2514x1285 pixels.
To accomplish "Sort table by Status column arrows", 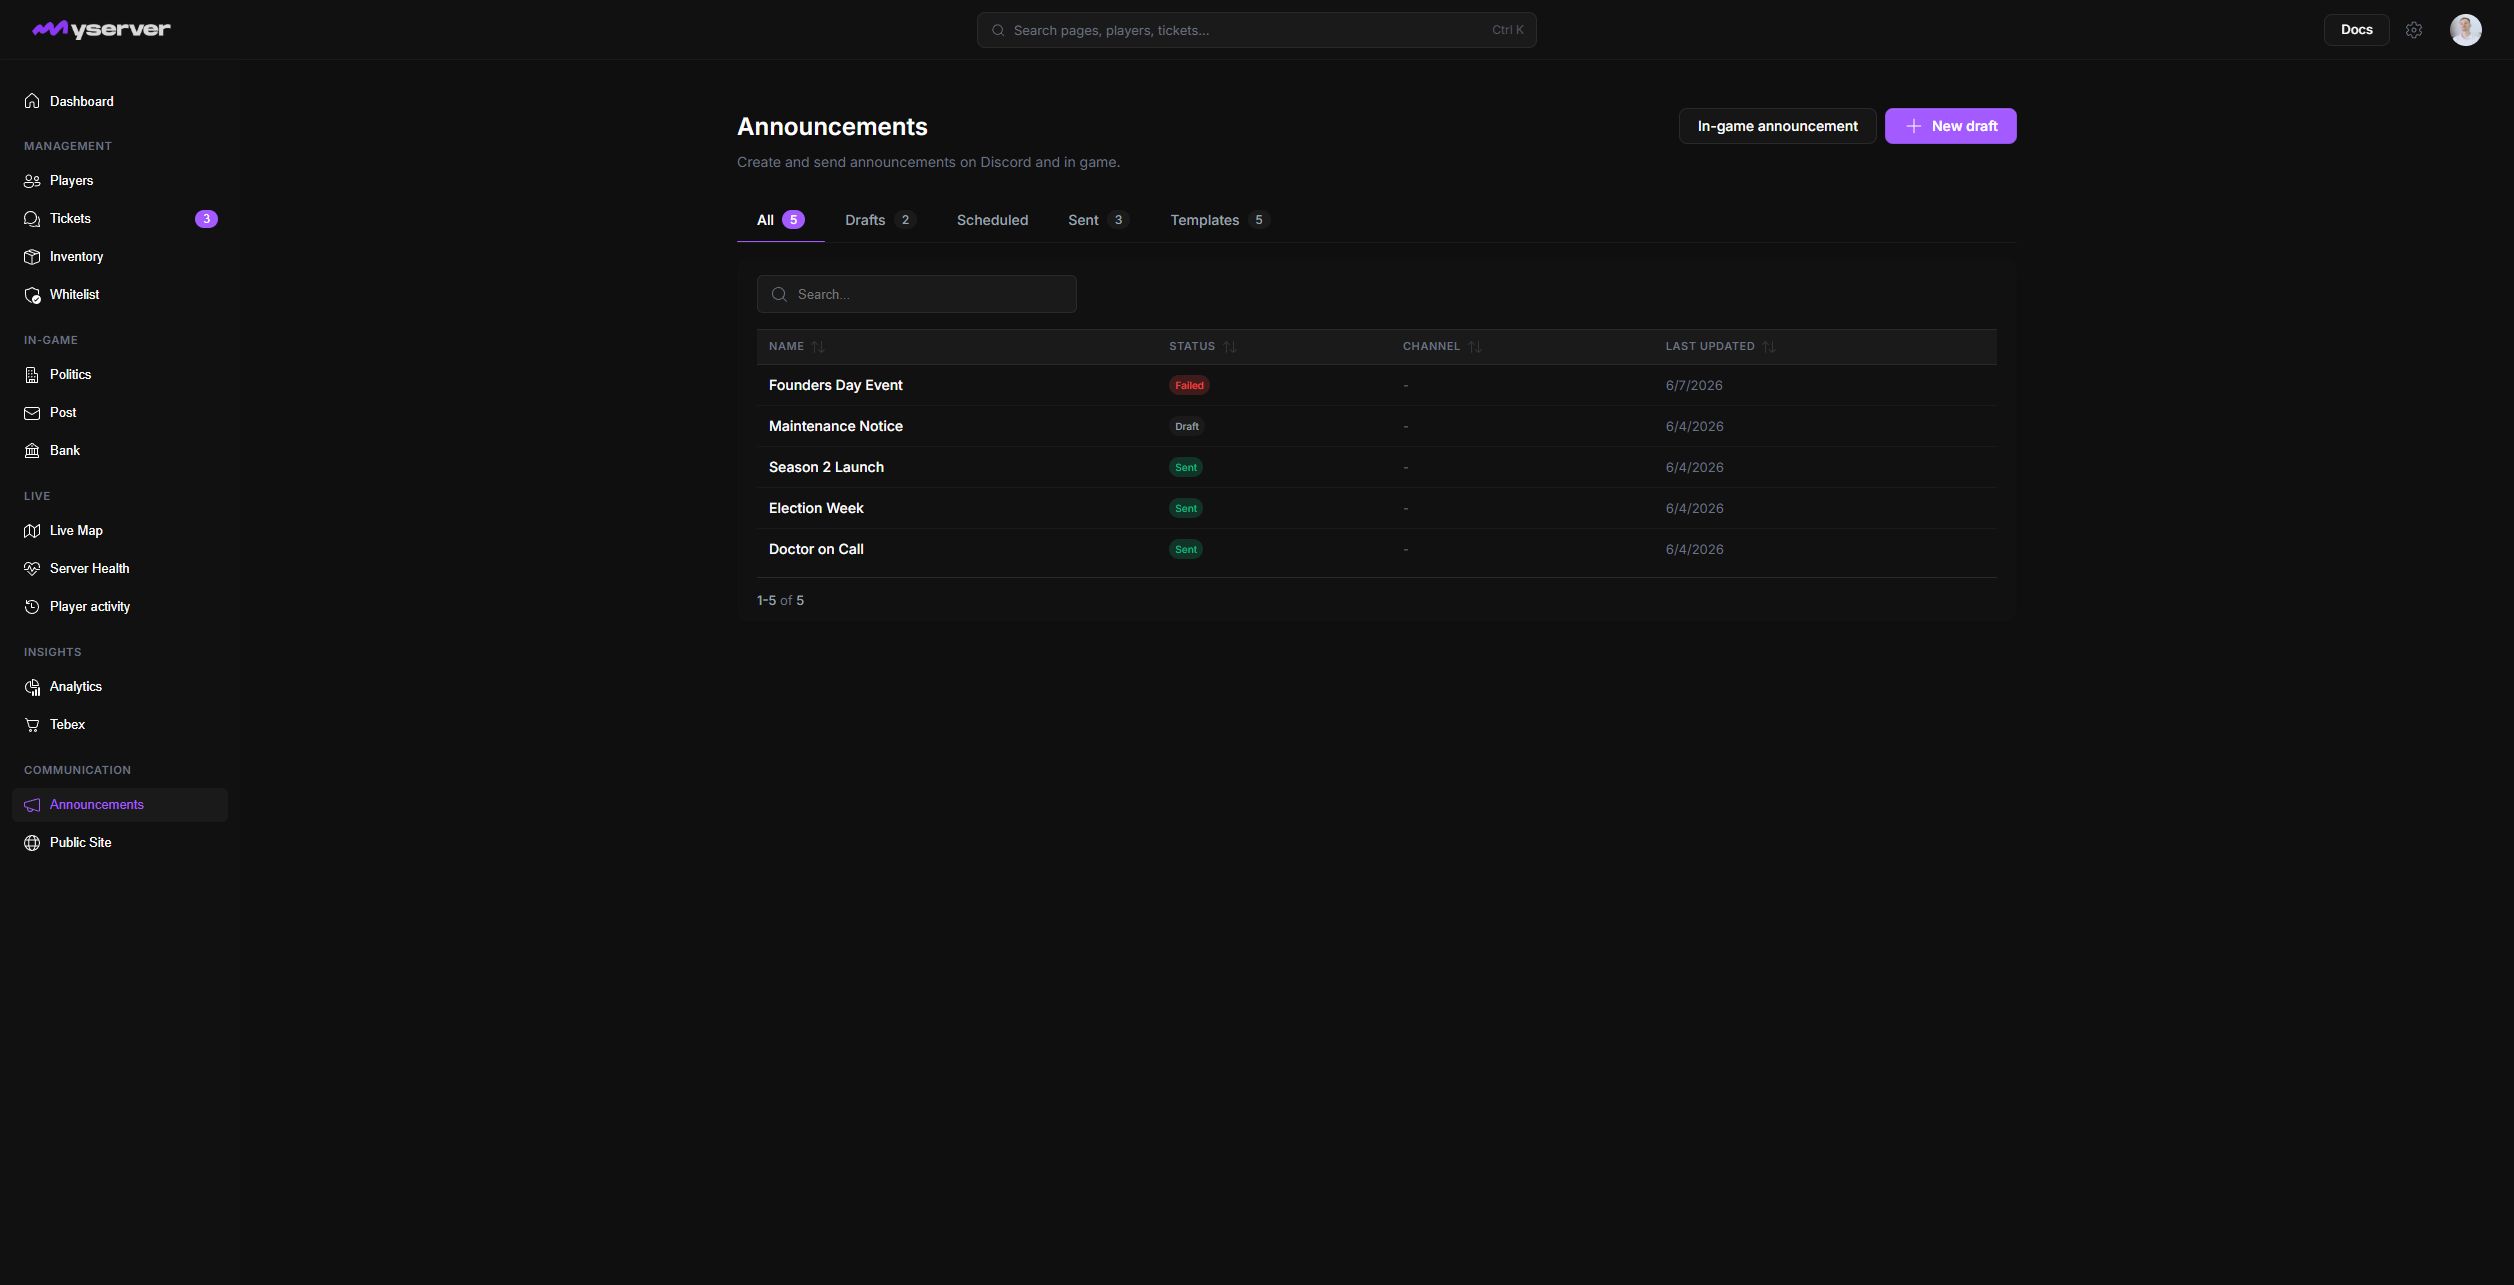I will 1230,347.
